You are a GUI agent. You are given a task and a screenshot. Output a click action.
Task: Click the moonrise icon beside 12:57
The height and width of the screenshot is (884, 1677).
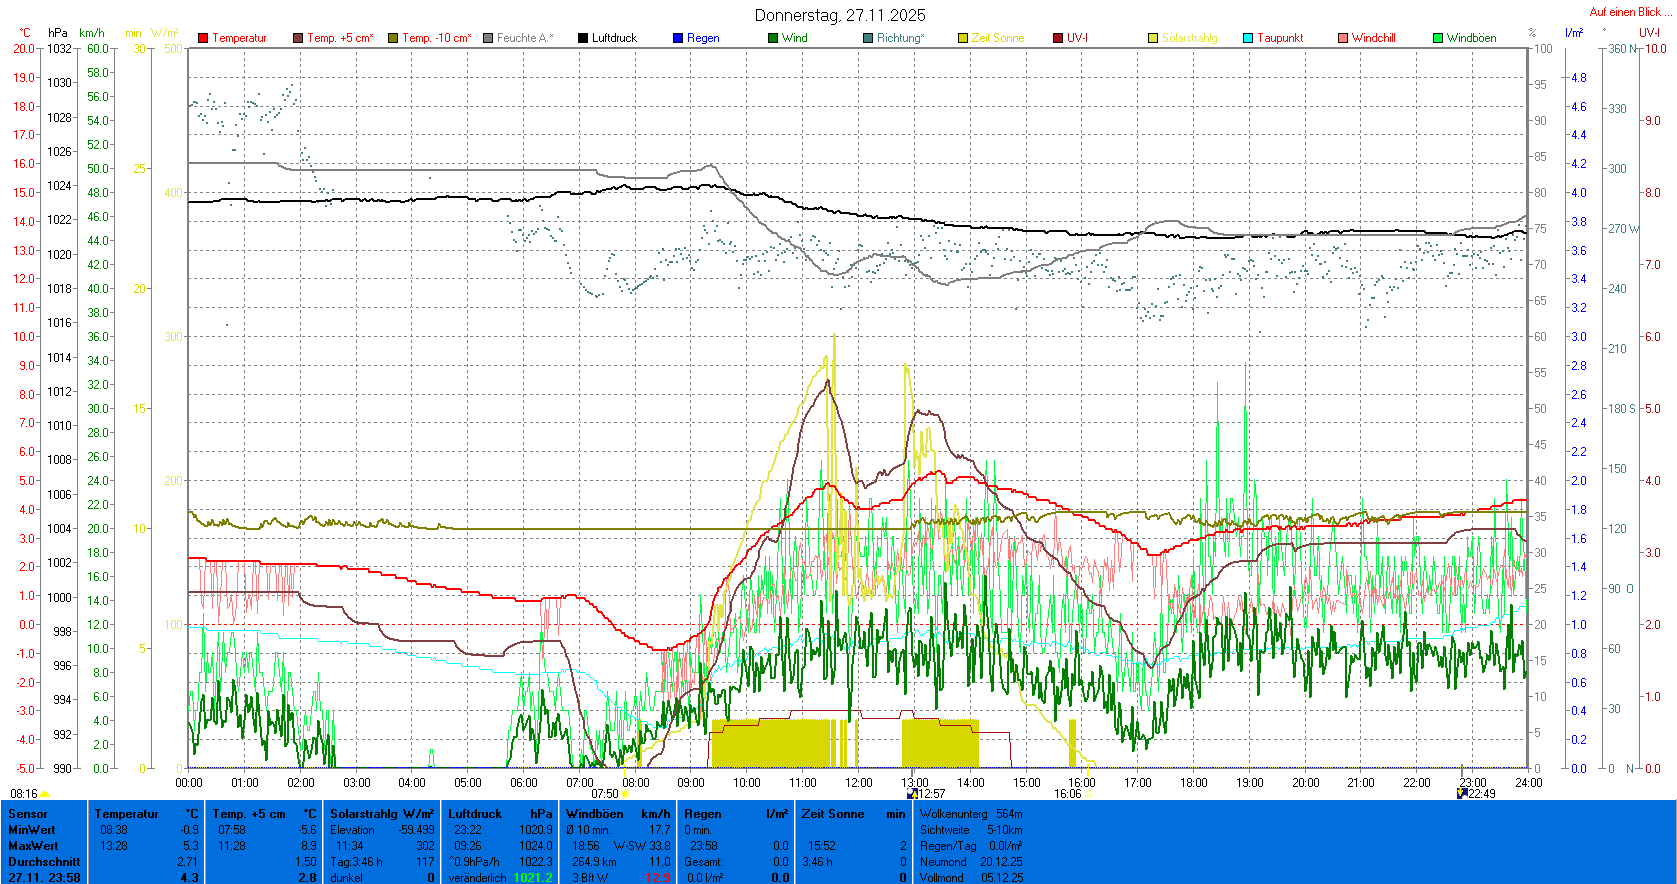click(911, 794)
